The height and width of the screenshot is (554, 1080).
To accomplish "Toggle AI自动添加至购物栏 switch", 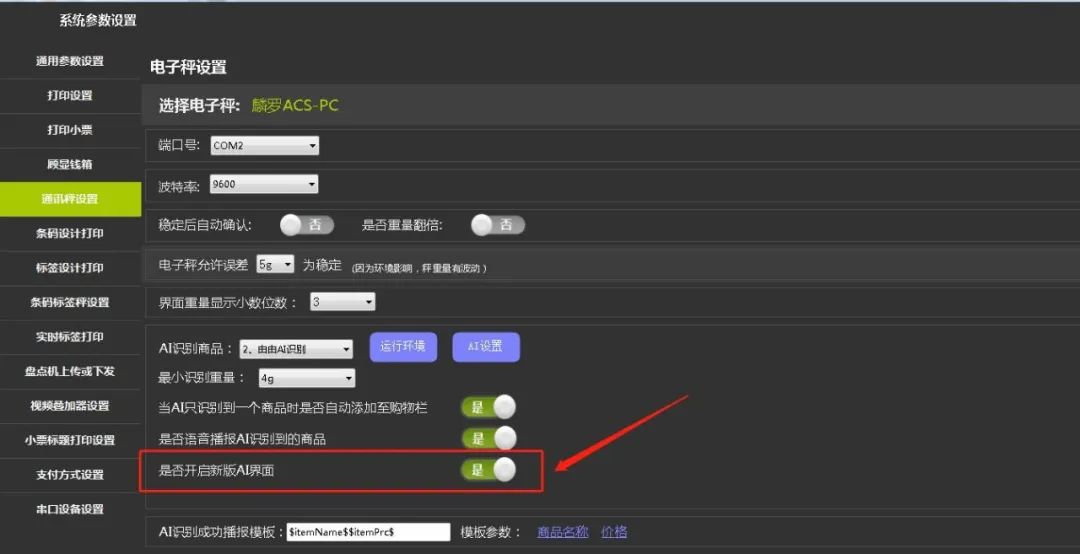I will pyautogui.click(x=489, y=407).
